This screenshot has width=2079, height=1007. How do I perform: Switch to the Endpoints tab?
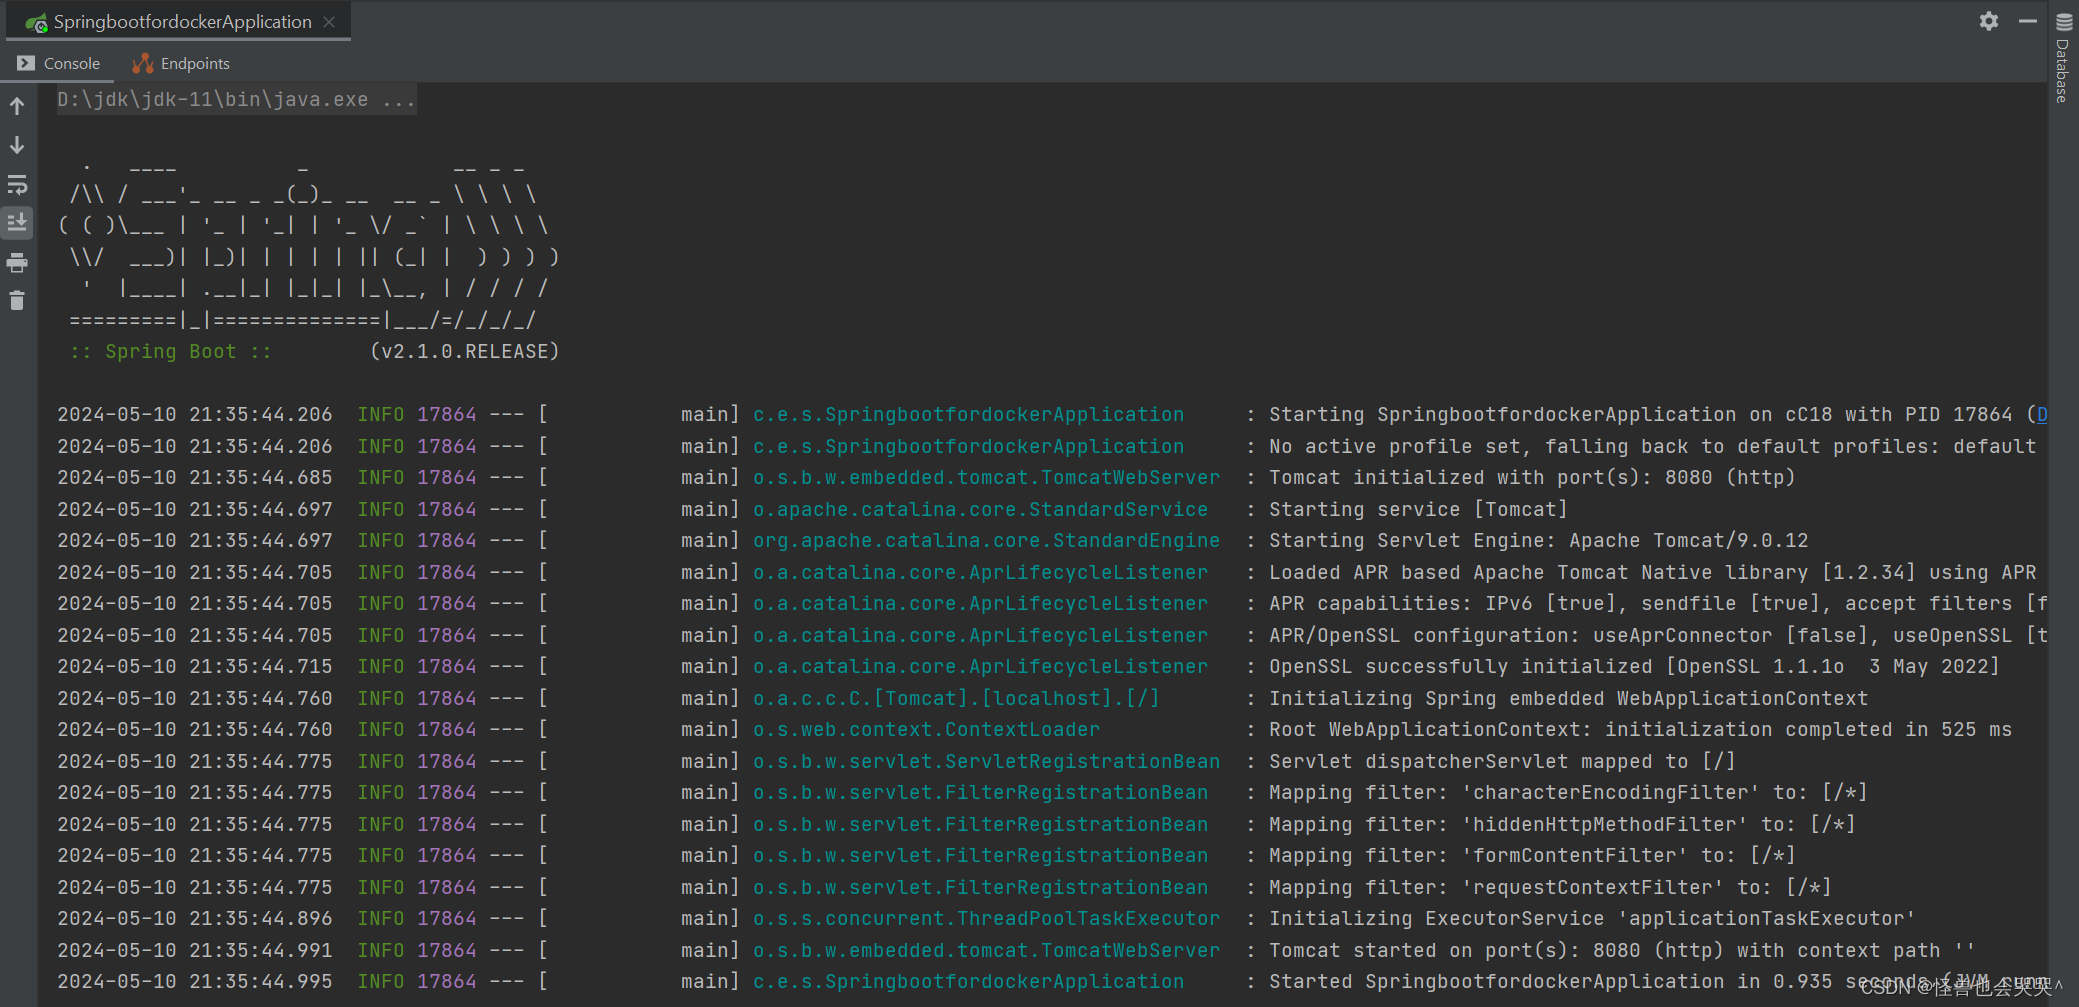pos(196,62)
